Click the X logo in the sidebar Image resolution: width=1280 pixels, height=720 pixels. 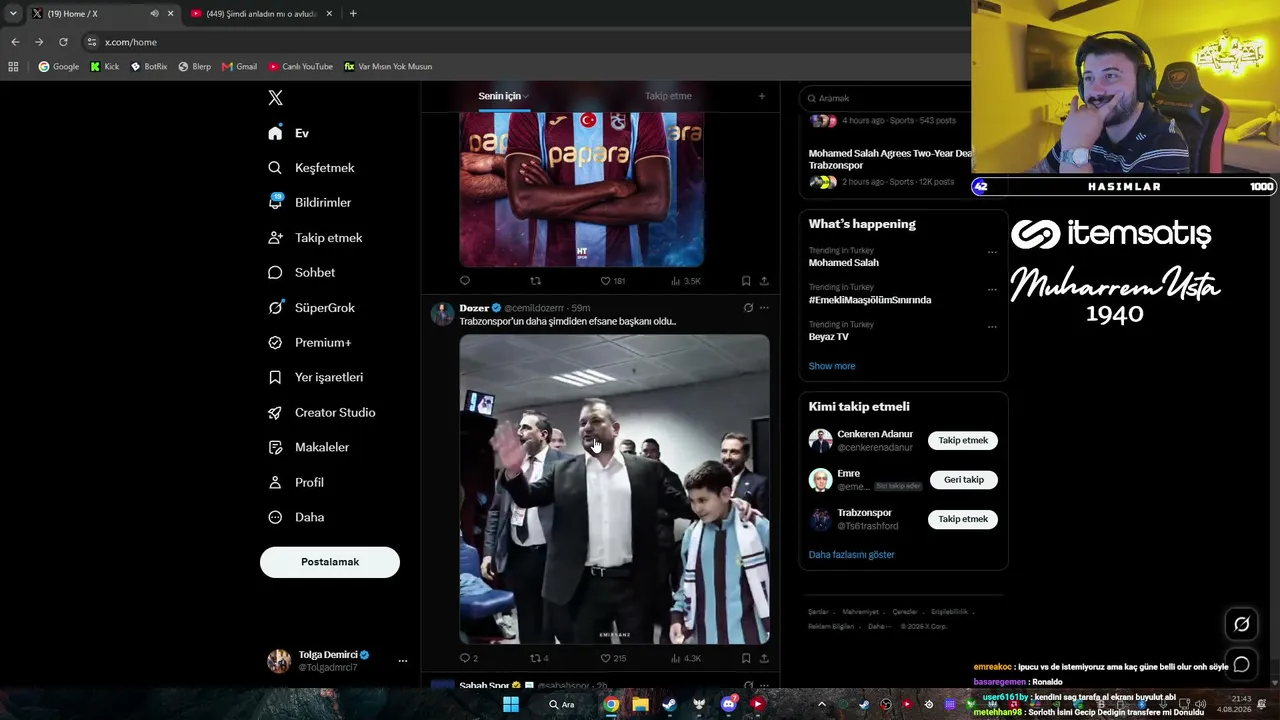click(276, 98)
